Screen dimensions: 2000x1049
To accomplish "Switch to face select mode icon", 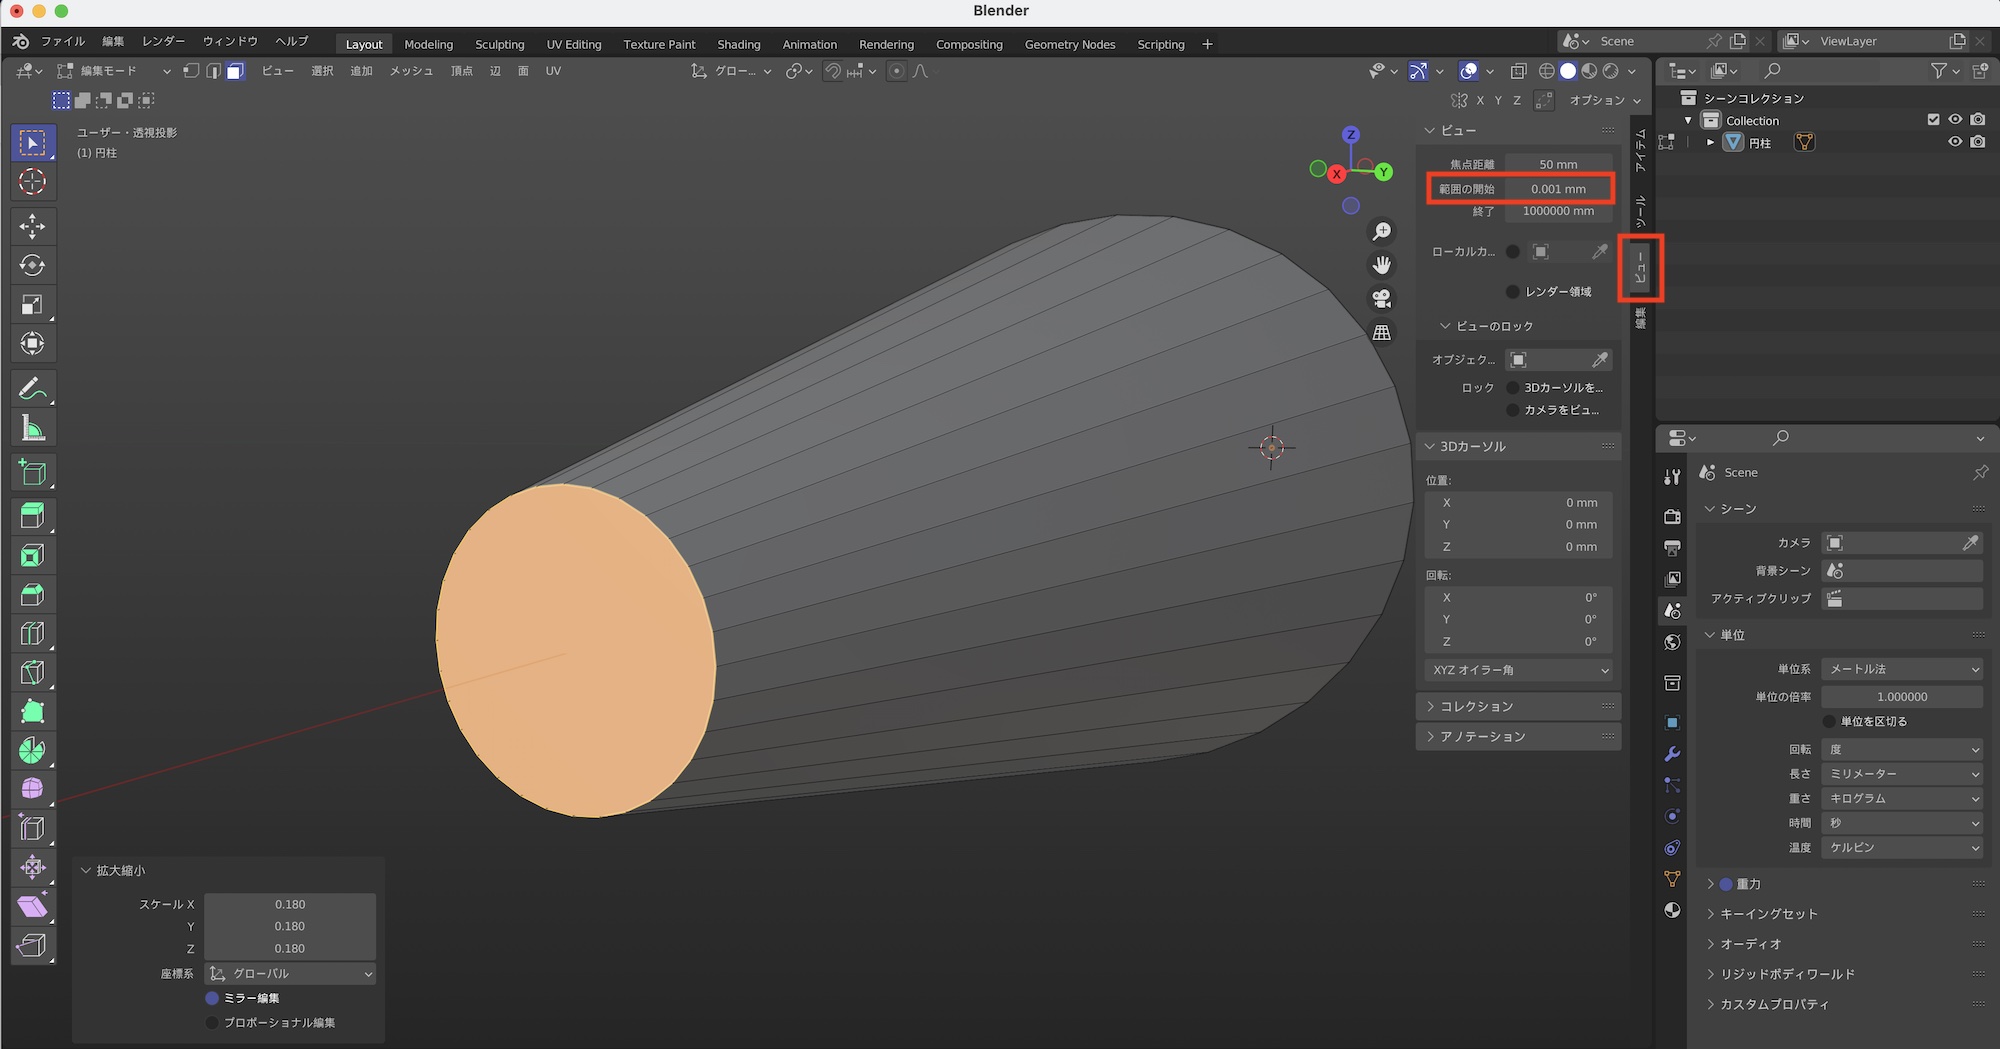I will pyautogui.click(x=235, y=71).
